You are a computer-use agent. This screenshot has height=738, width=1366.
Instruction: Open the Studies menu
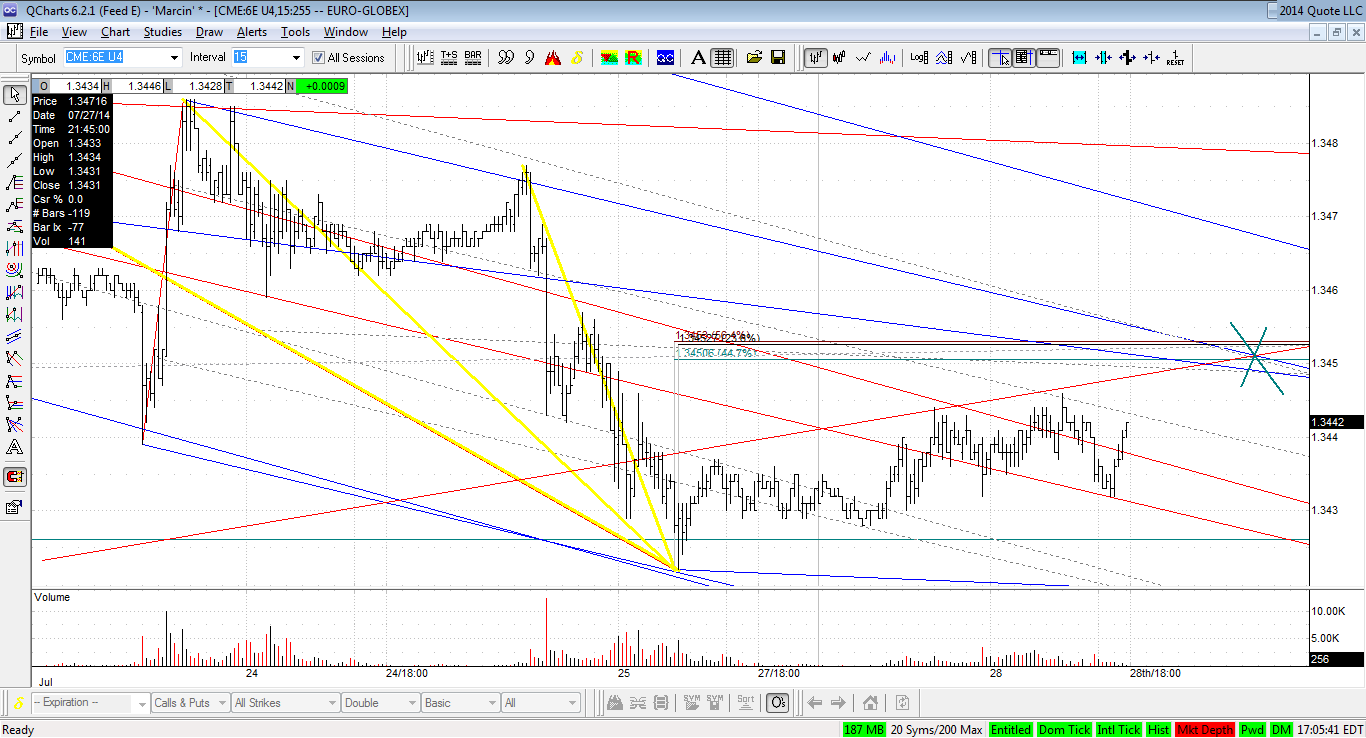pyautogui.click(x=163, y=32)
